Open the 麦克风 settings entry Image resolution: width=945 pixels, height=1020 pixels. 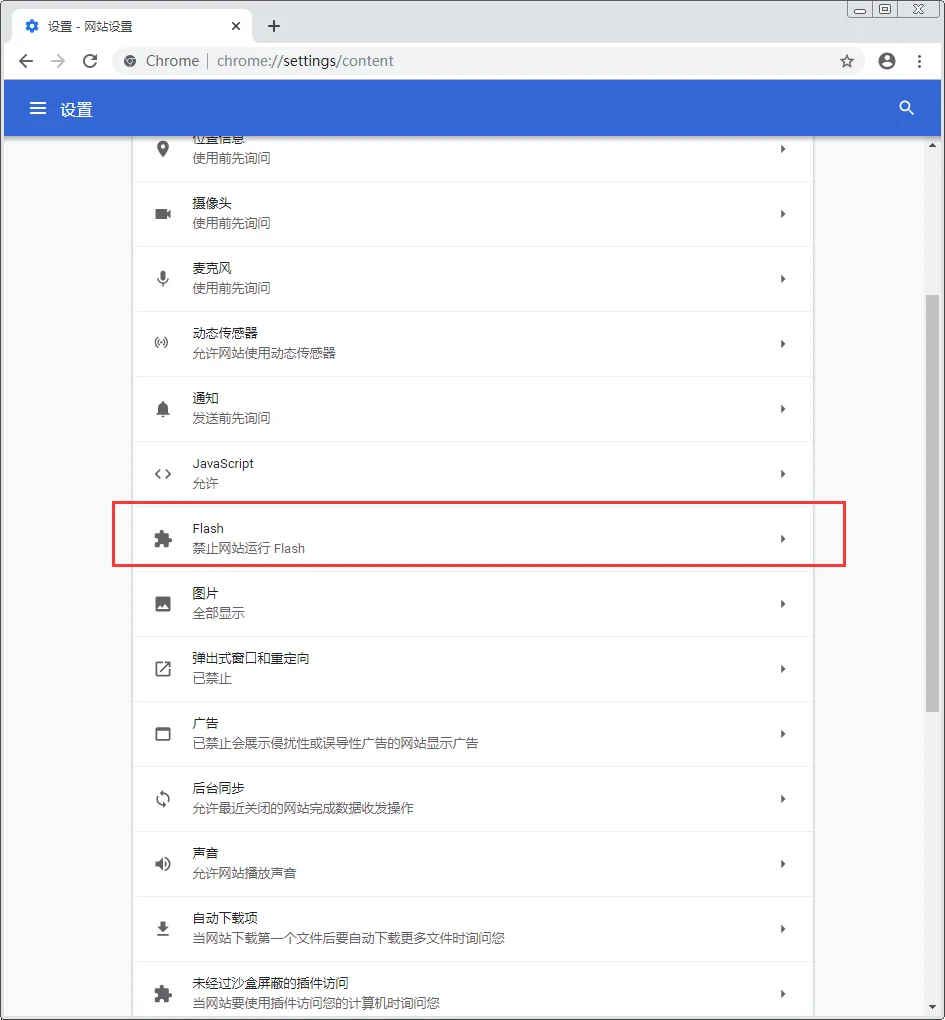pyautogui.click(x=473, y=279)
